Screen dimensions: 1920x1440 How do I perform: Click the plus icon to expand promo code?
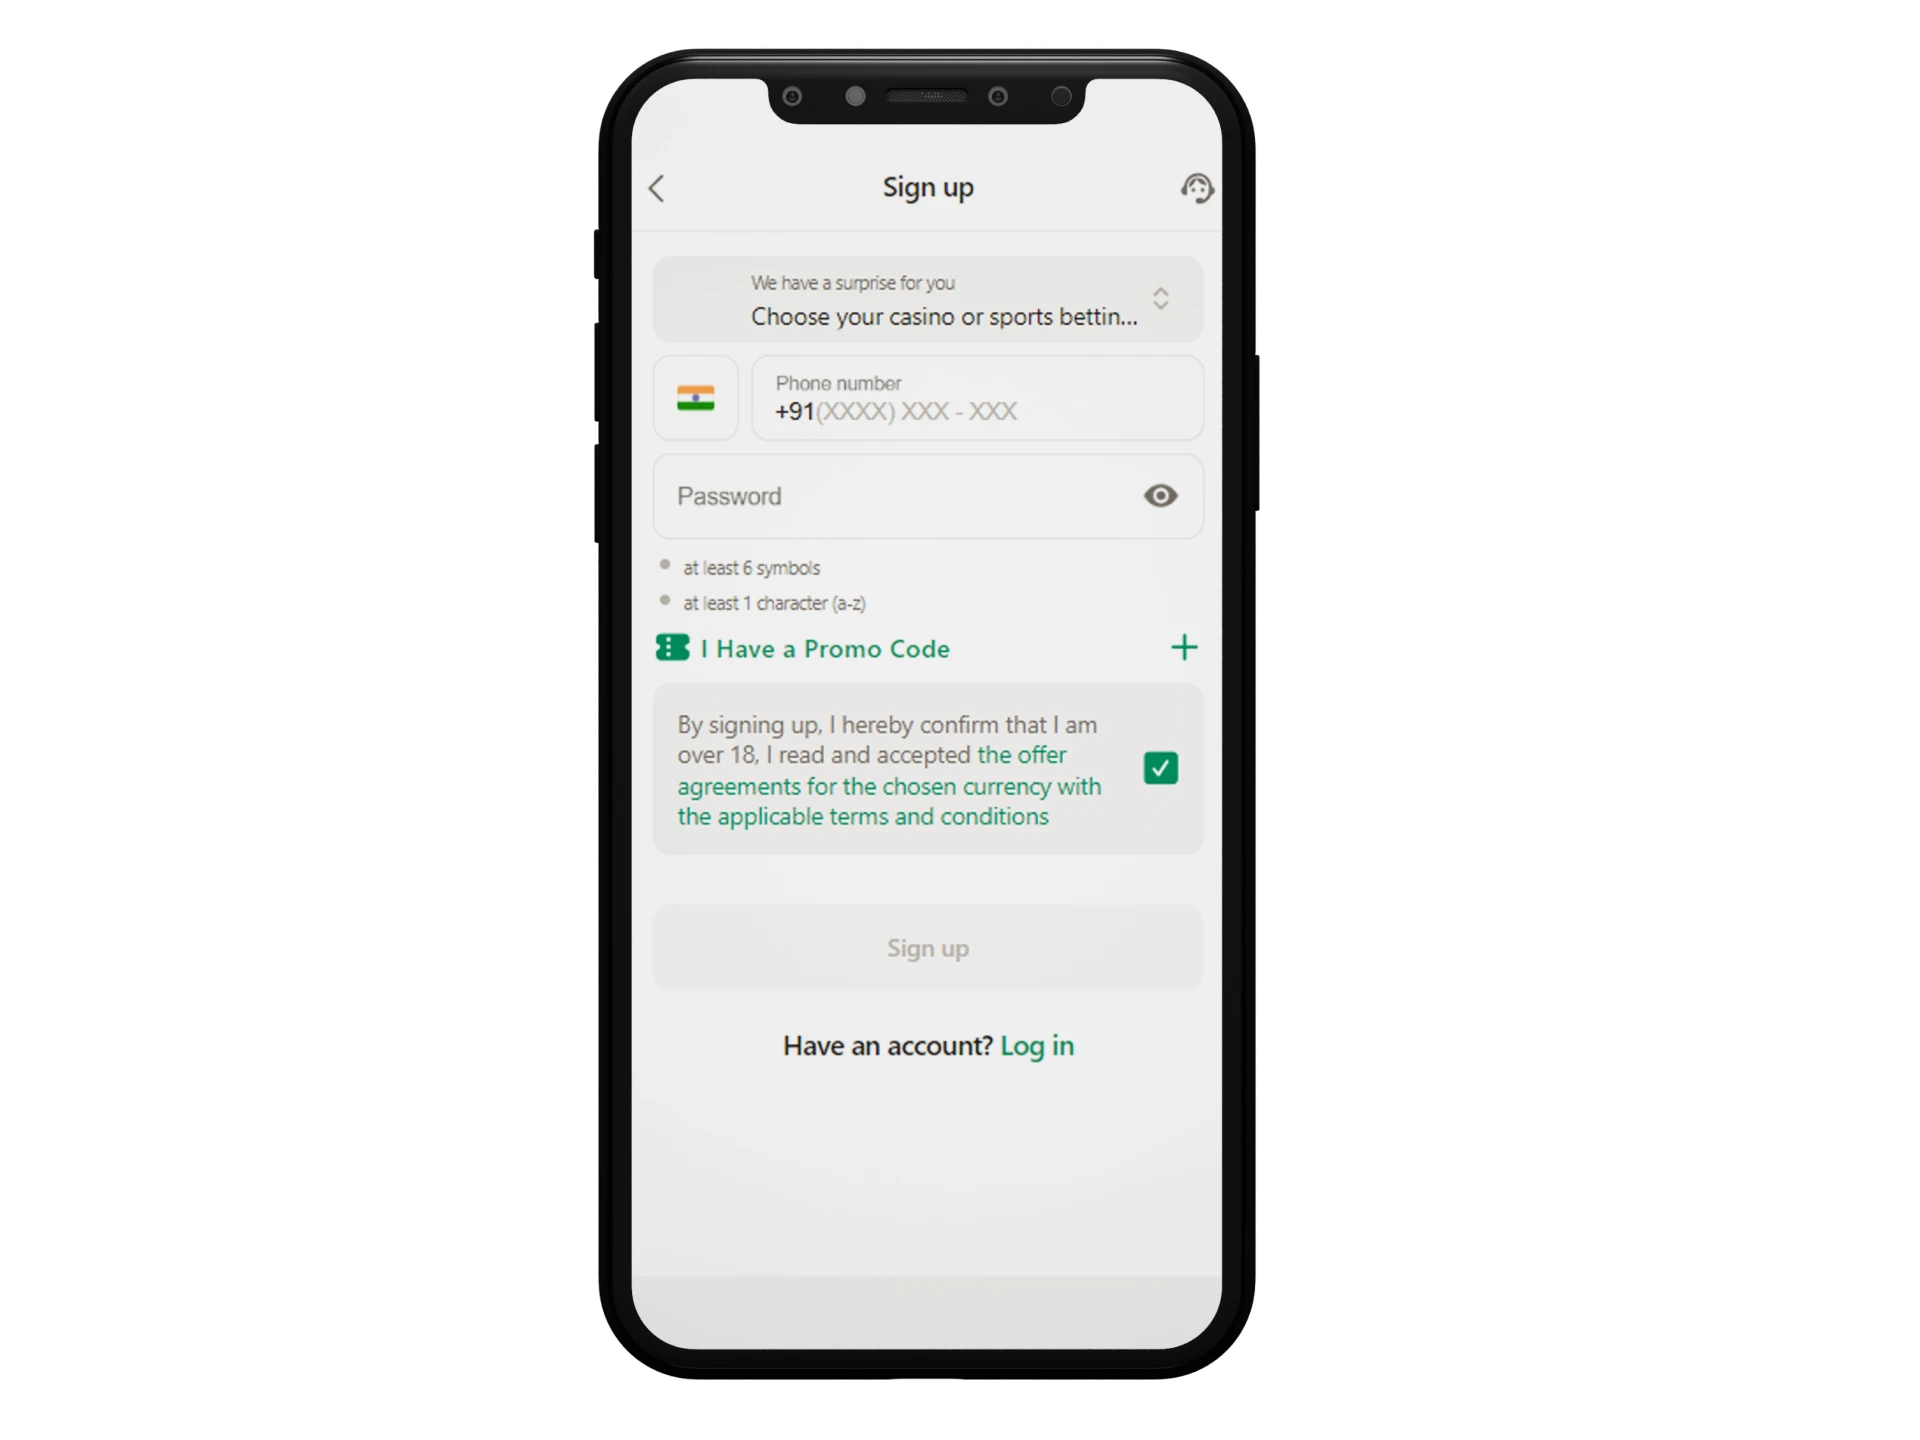[1182, 647]
